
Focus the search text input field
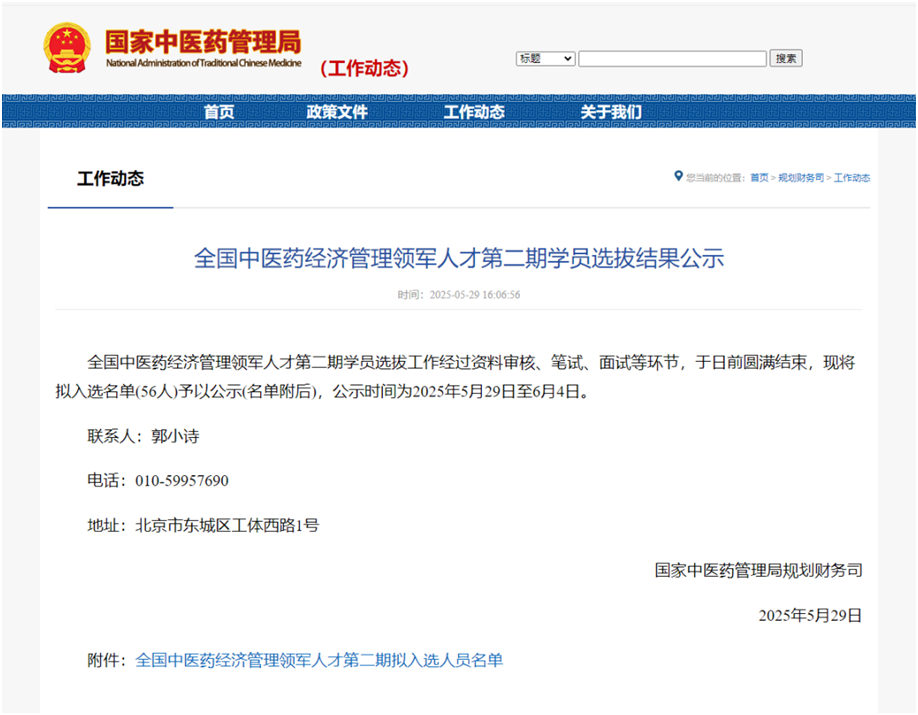672,59
